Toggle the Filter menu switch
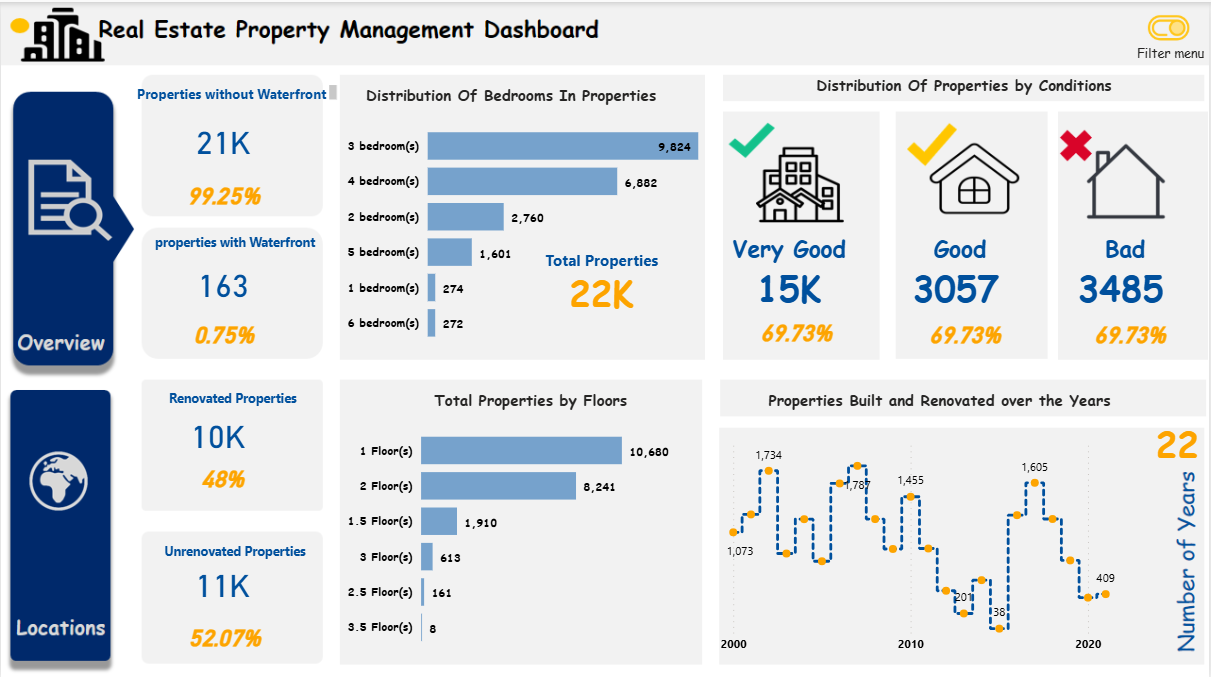The width and height of the screenshot is (1211, 677). click(1169, 29)
